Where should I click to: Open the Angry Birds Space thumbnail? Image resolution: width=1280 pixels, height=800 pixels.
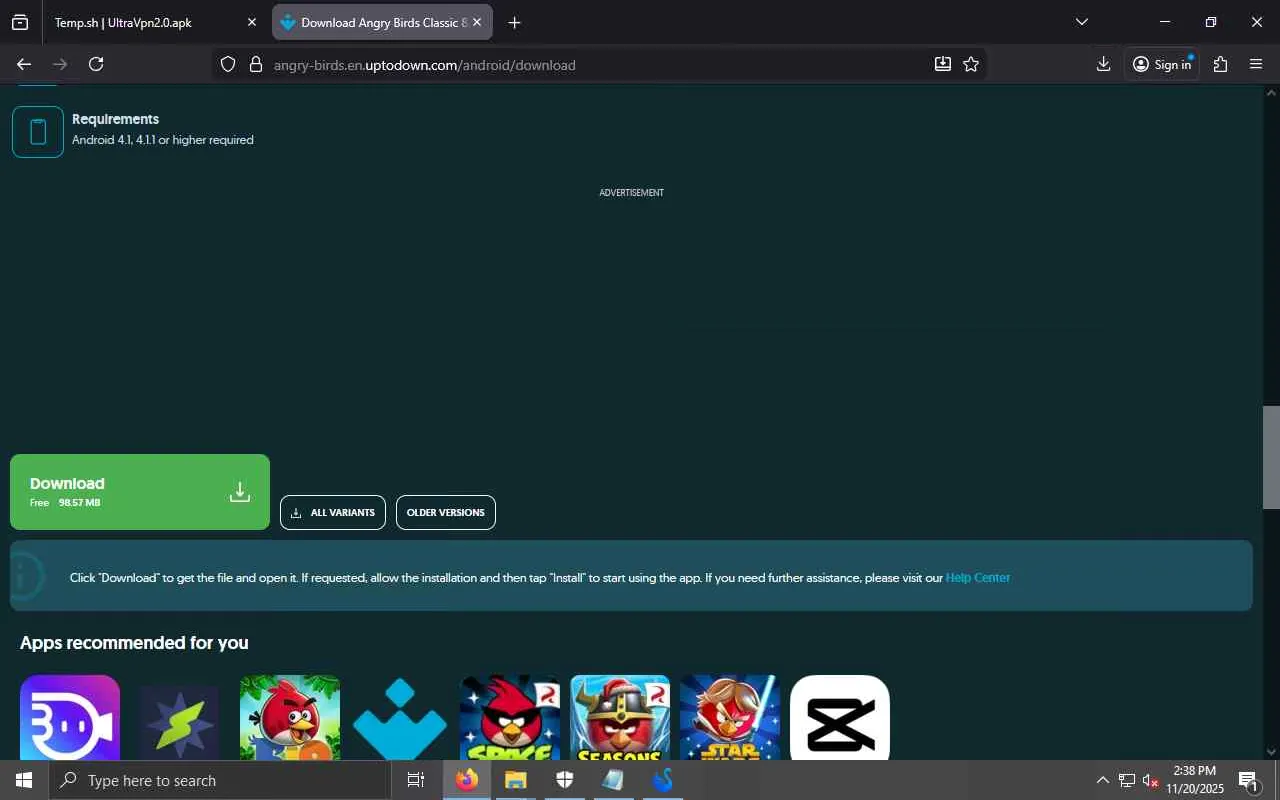point(510,717)
